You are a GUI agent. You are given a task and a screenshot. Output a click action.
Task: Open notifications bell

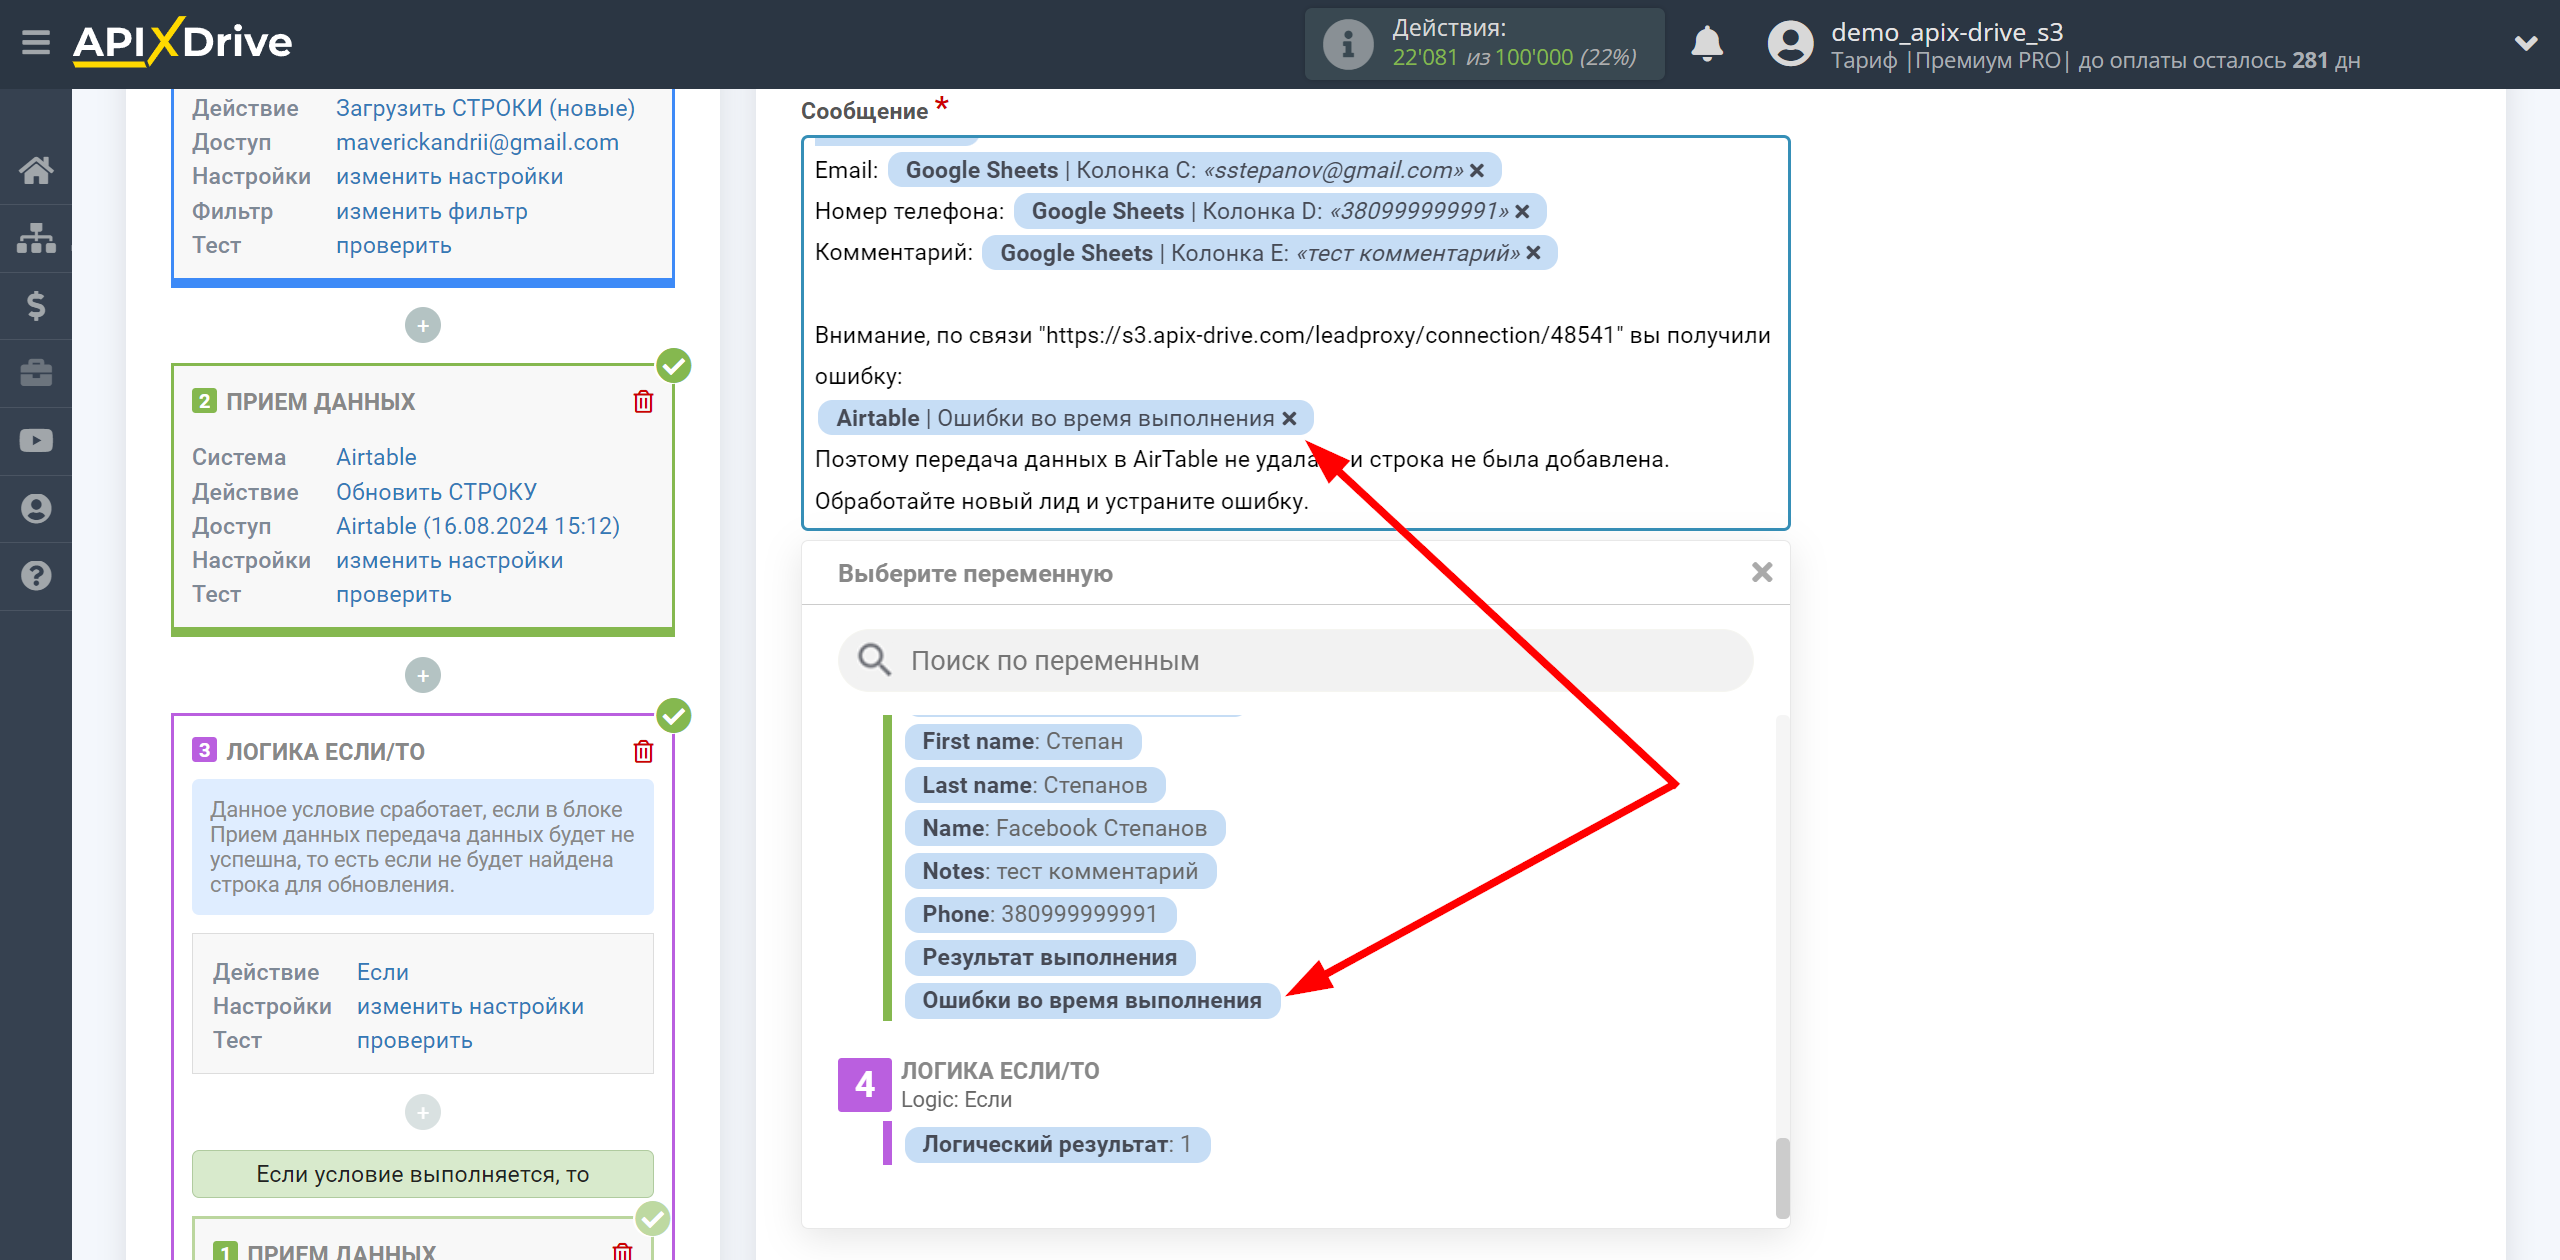point(1707,44)
